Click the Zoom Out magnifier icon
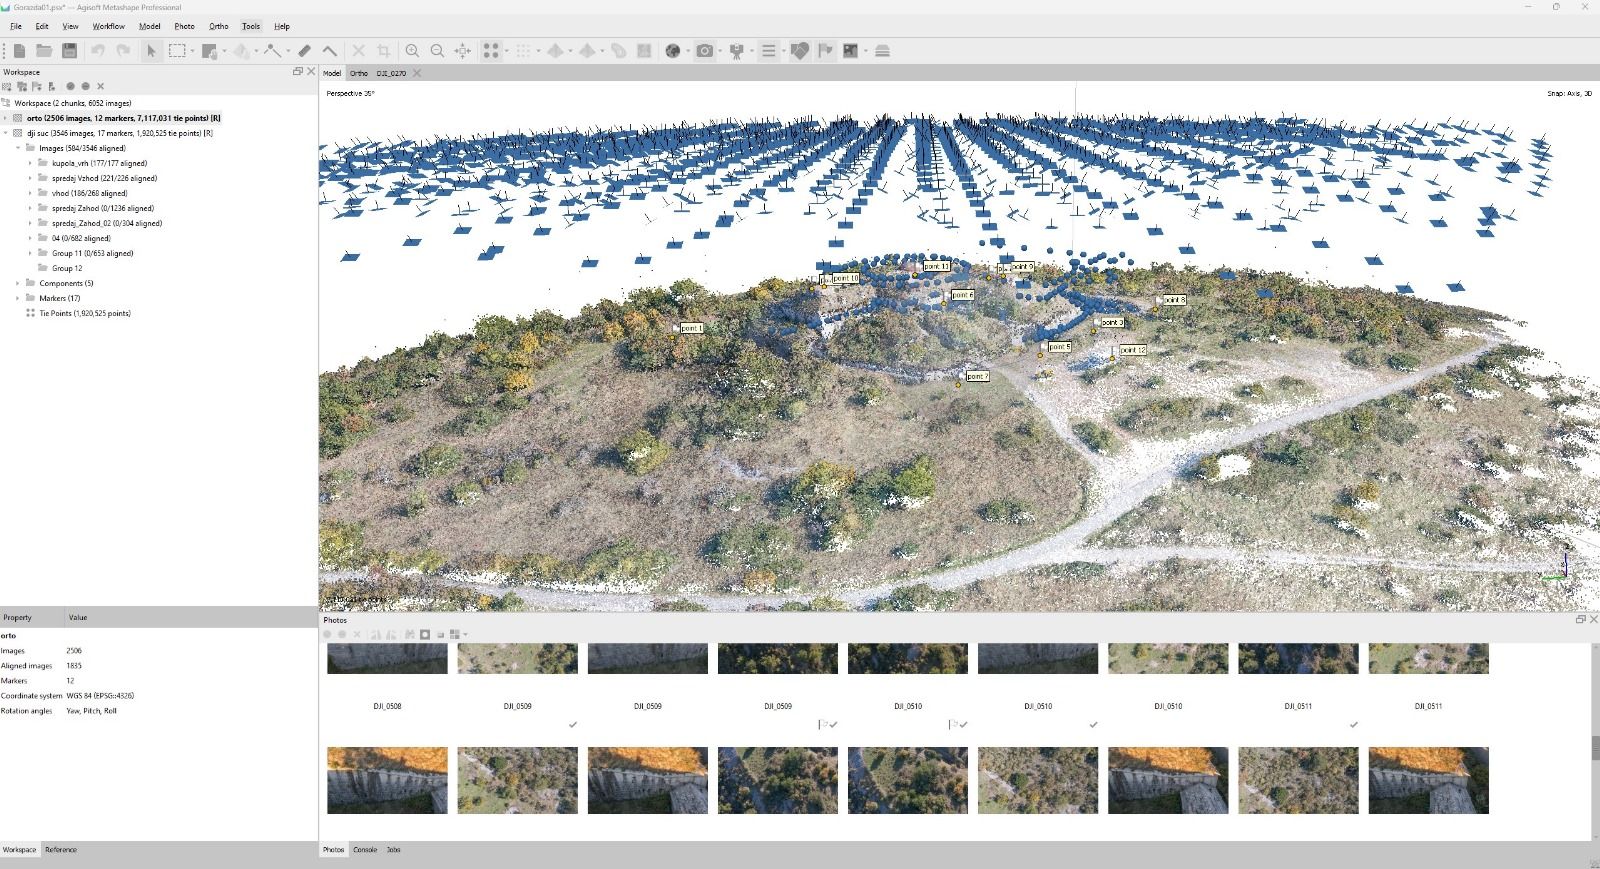This screenshot has width=1600, height=869. (x=437, y=51)
